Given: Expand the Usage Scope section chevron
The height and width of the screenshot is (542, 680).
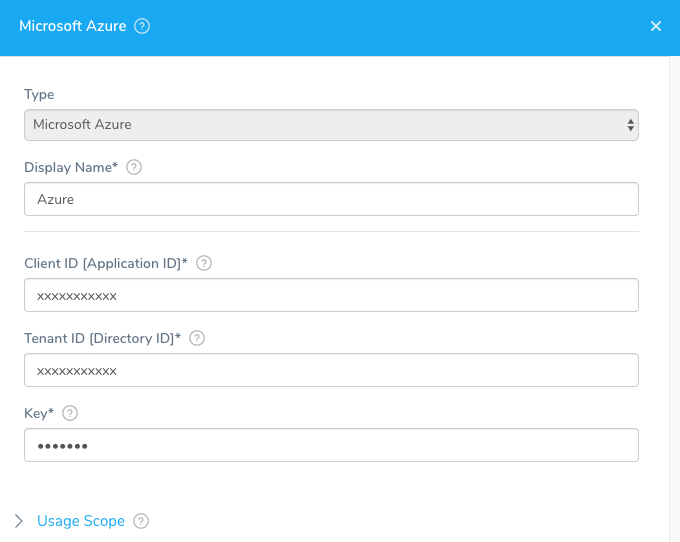Looking at the screenshot, I should point(19,521).
